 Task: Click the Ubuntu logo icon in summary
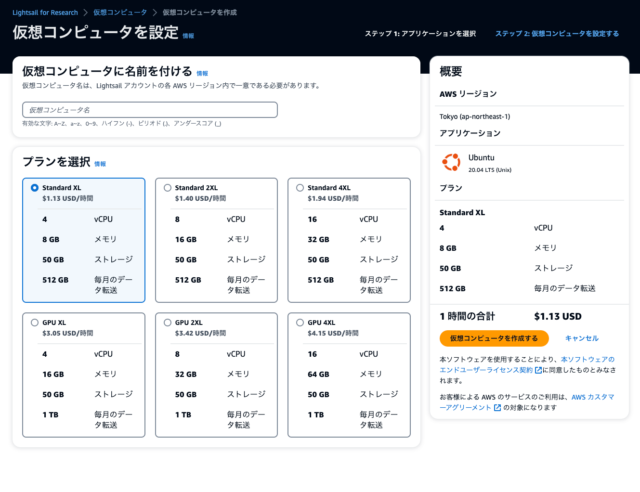coord(451,163)
